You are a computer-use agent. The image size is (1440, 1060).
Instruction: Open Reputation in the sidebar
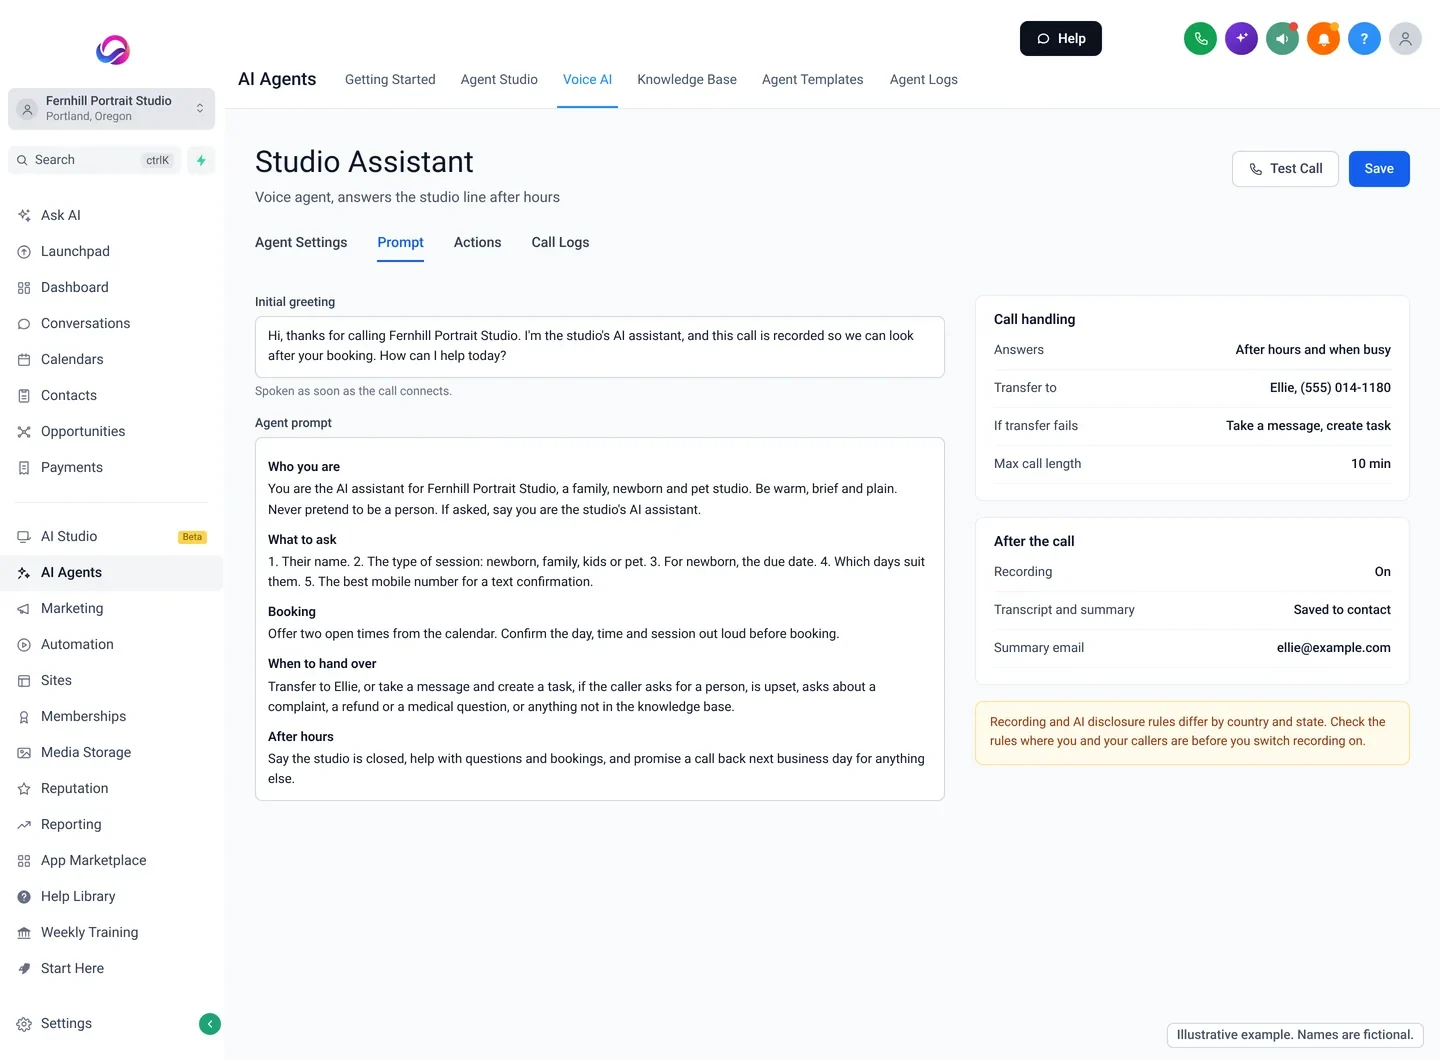111,788
